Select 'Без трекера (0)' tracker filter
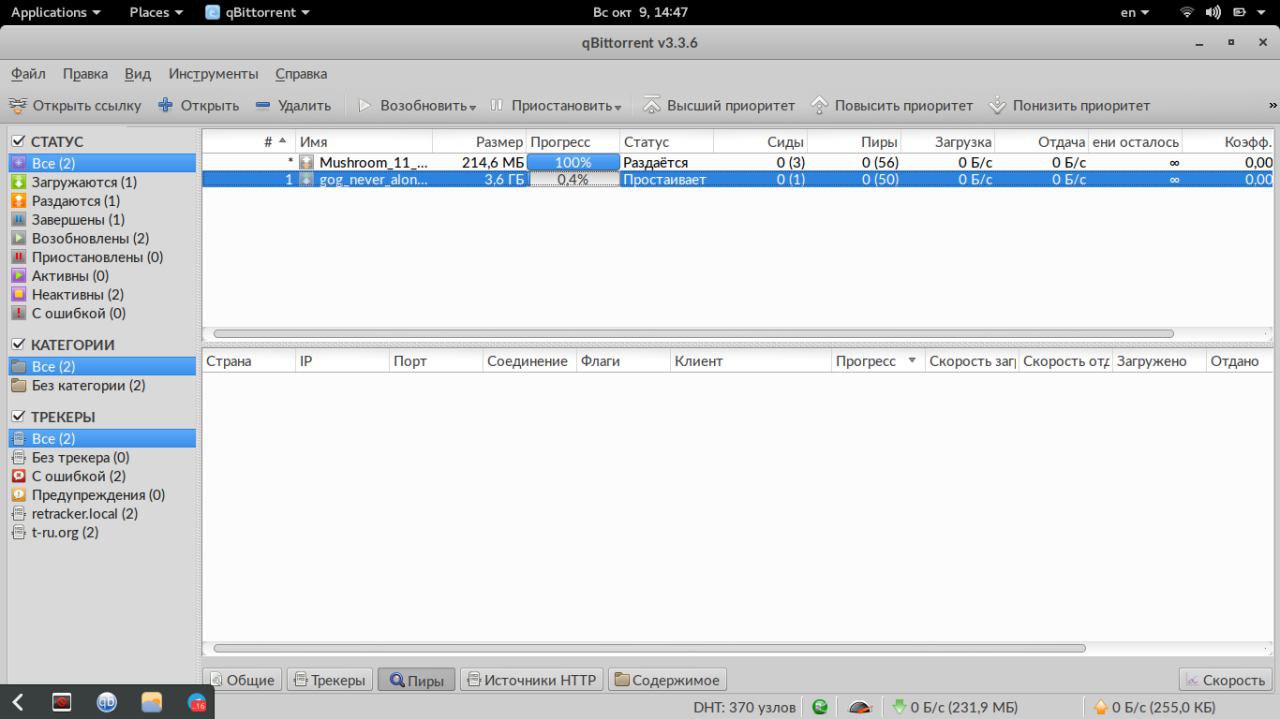Screen dimensions: 1280x719 click(102, 457)
